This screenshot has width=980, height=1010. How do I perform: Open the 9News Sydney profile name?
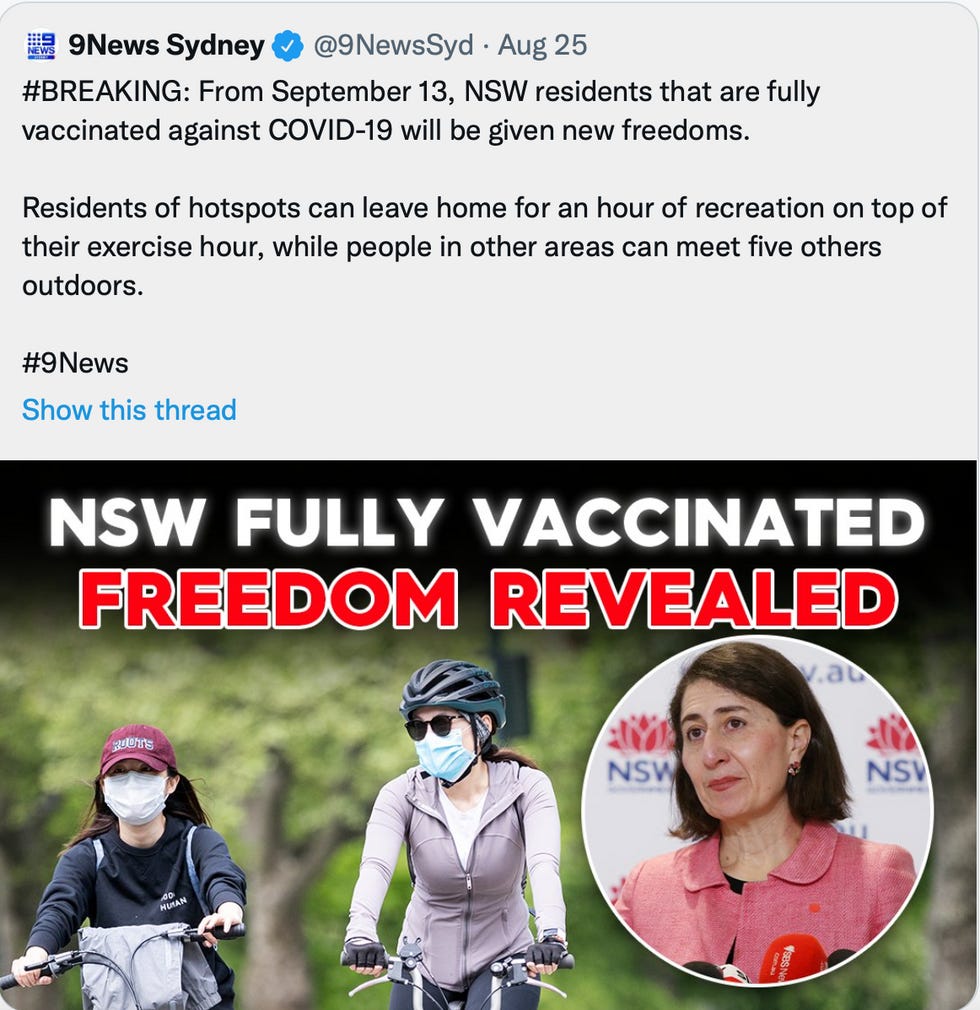[x=166, y=45]
